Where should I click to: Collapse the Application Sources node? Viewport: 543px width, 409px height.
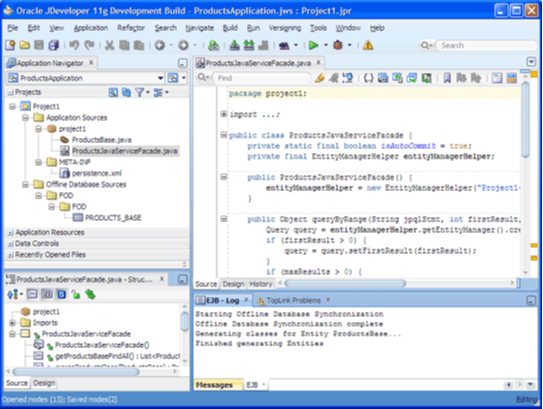pyautogui.click(x=25, y=118)
